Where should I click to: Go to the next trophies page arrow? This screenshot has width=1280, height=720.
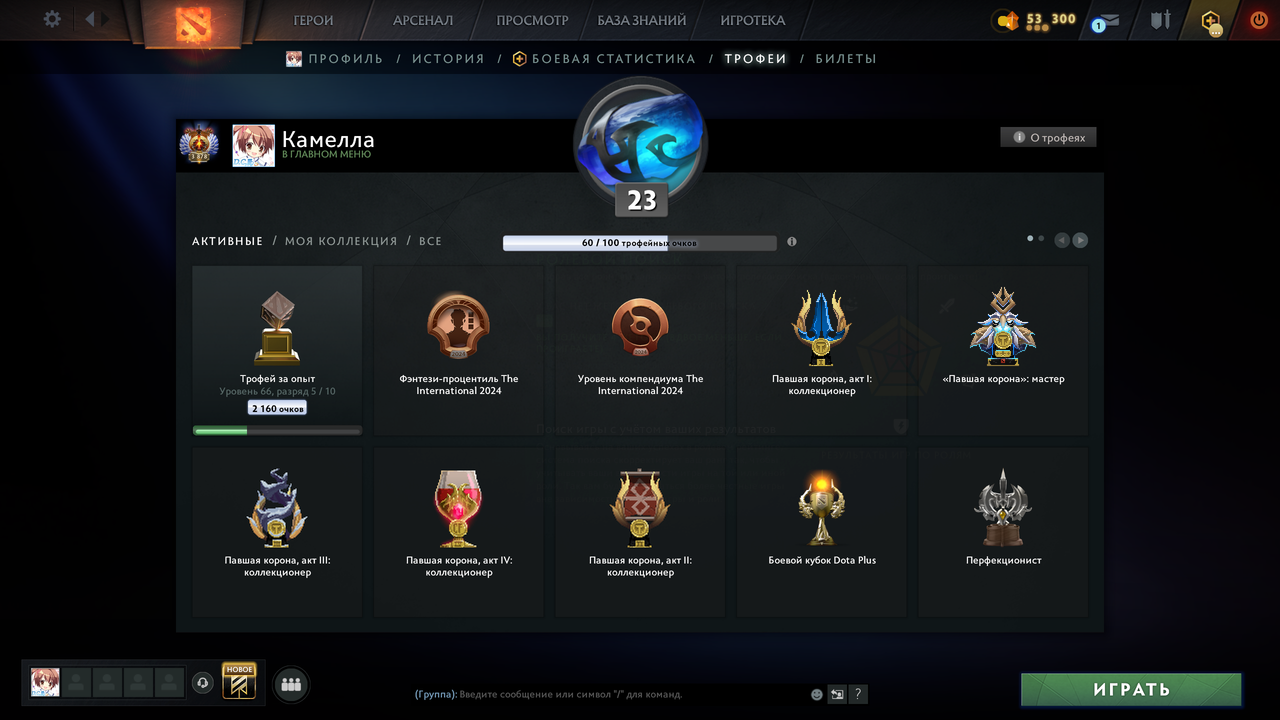[x=1081, y=240]
